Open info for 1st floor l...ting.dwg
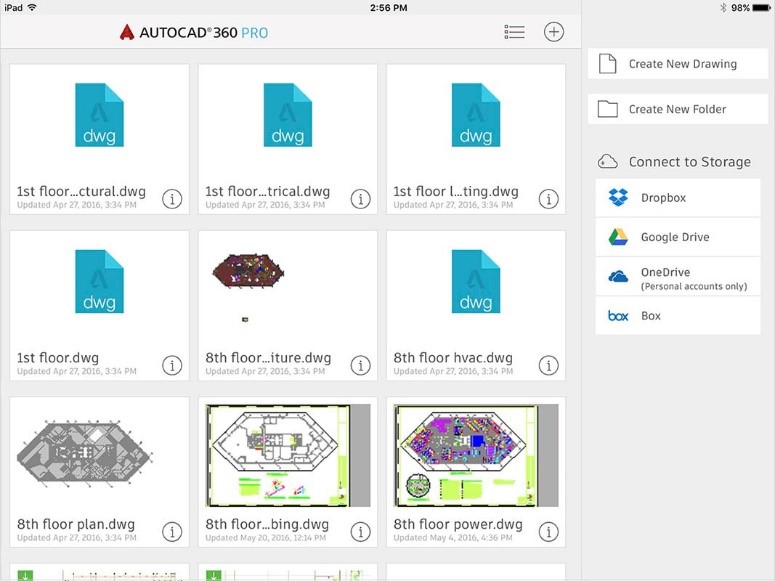 [x=548, y=199]
